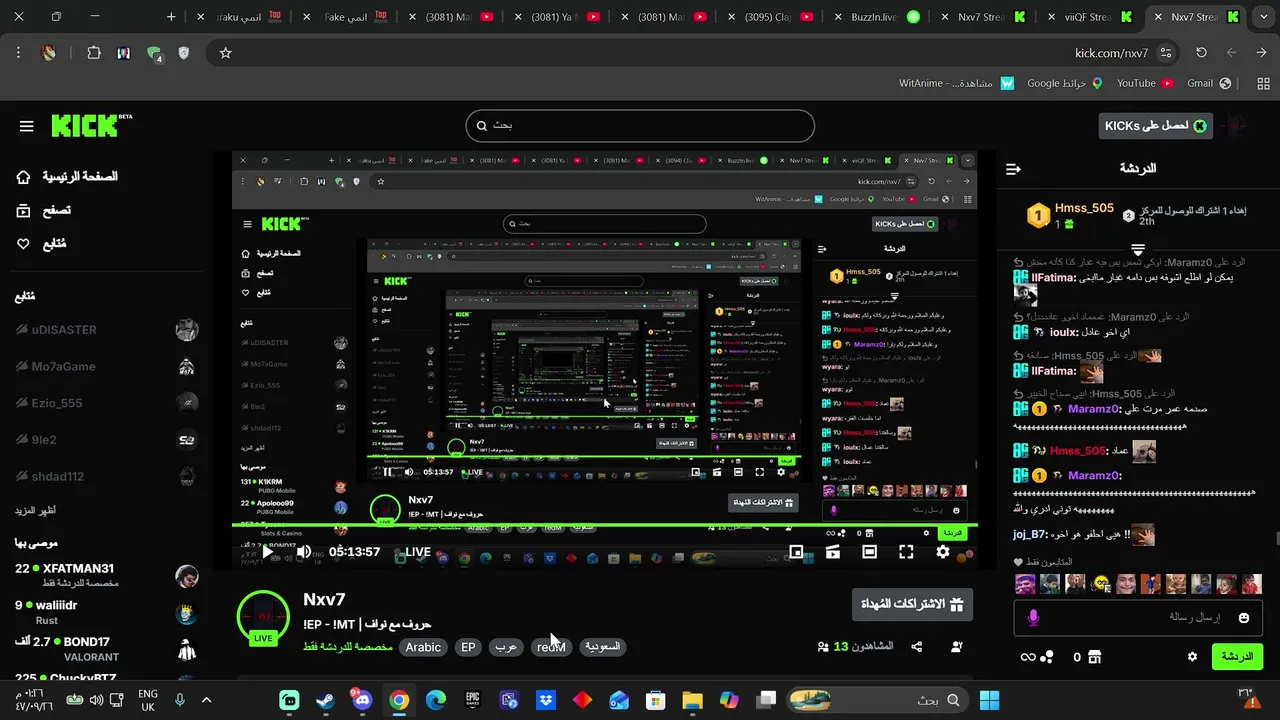
Task: Open Epic Games from the taskbar
Action: tap(472, 700)
